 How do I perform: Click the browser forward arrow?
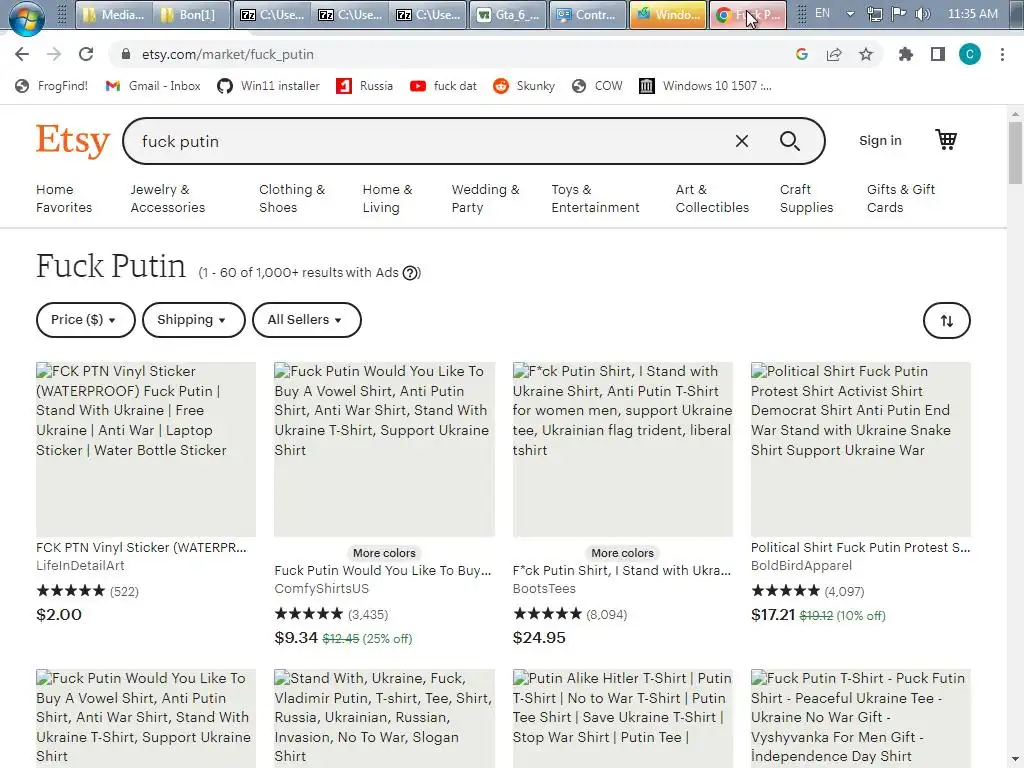tap(54, 54)
